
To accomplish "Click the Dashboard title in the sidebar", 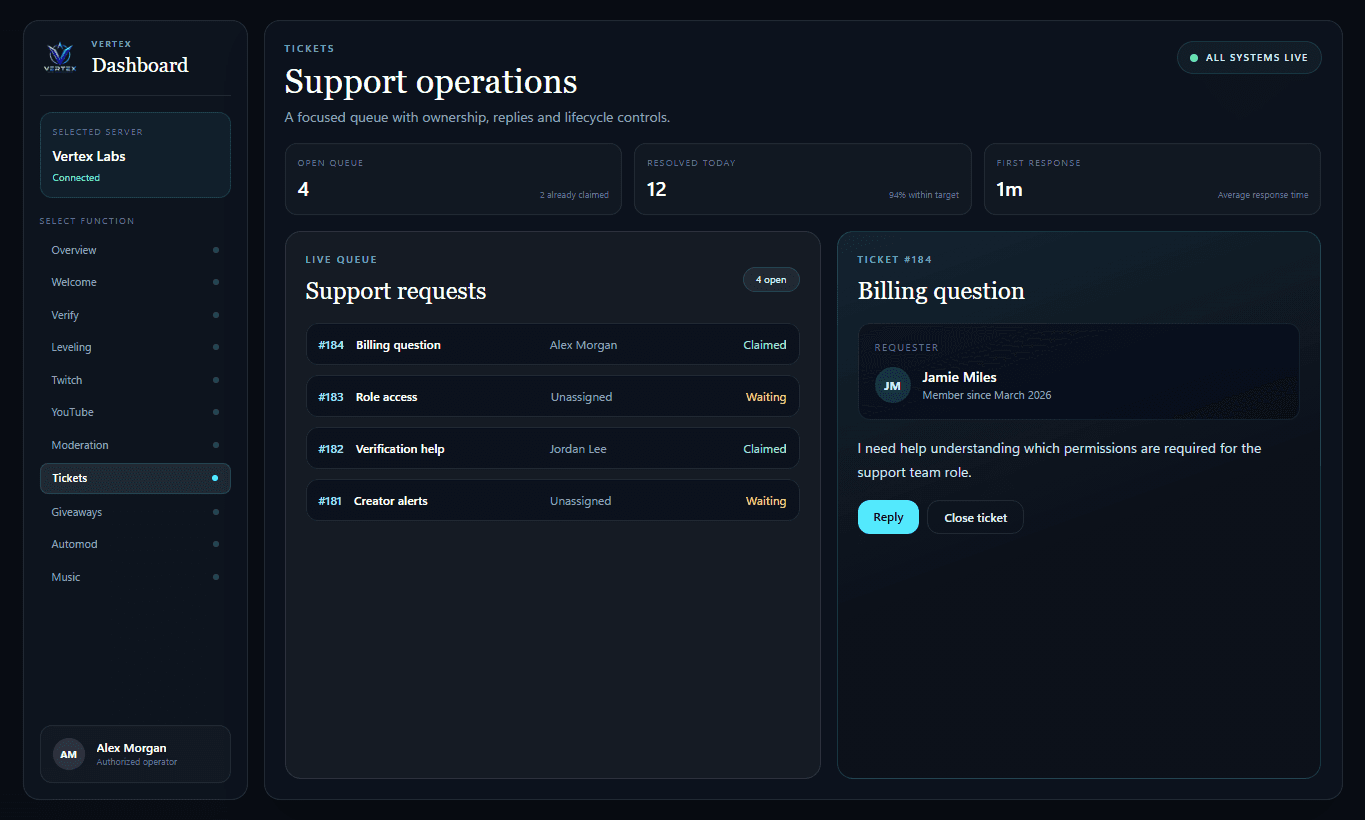I will [x=140, y=65].
